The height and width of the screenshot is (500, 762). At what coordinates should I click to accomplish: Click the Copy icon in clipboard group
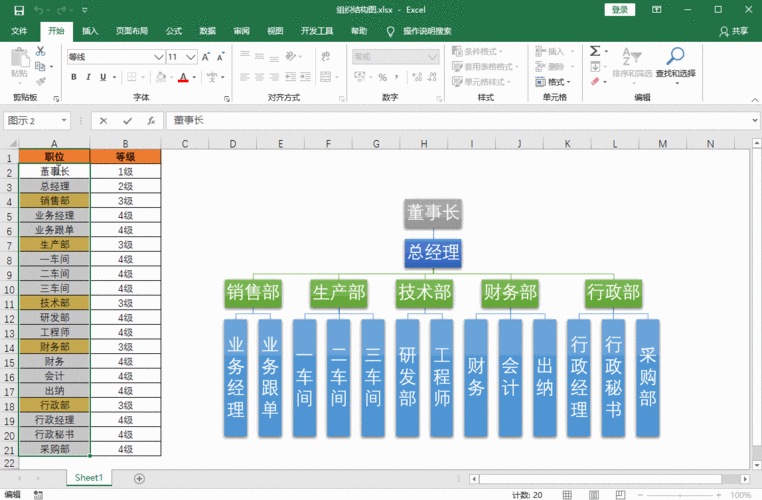[x=40, y=66]
